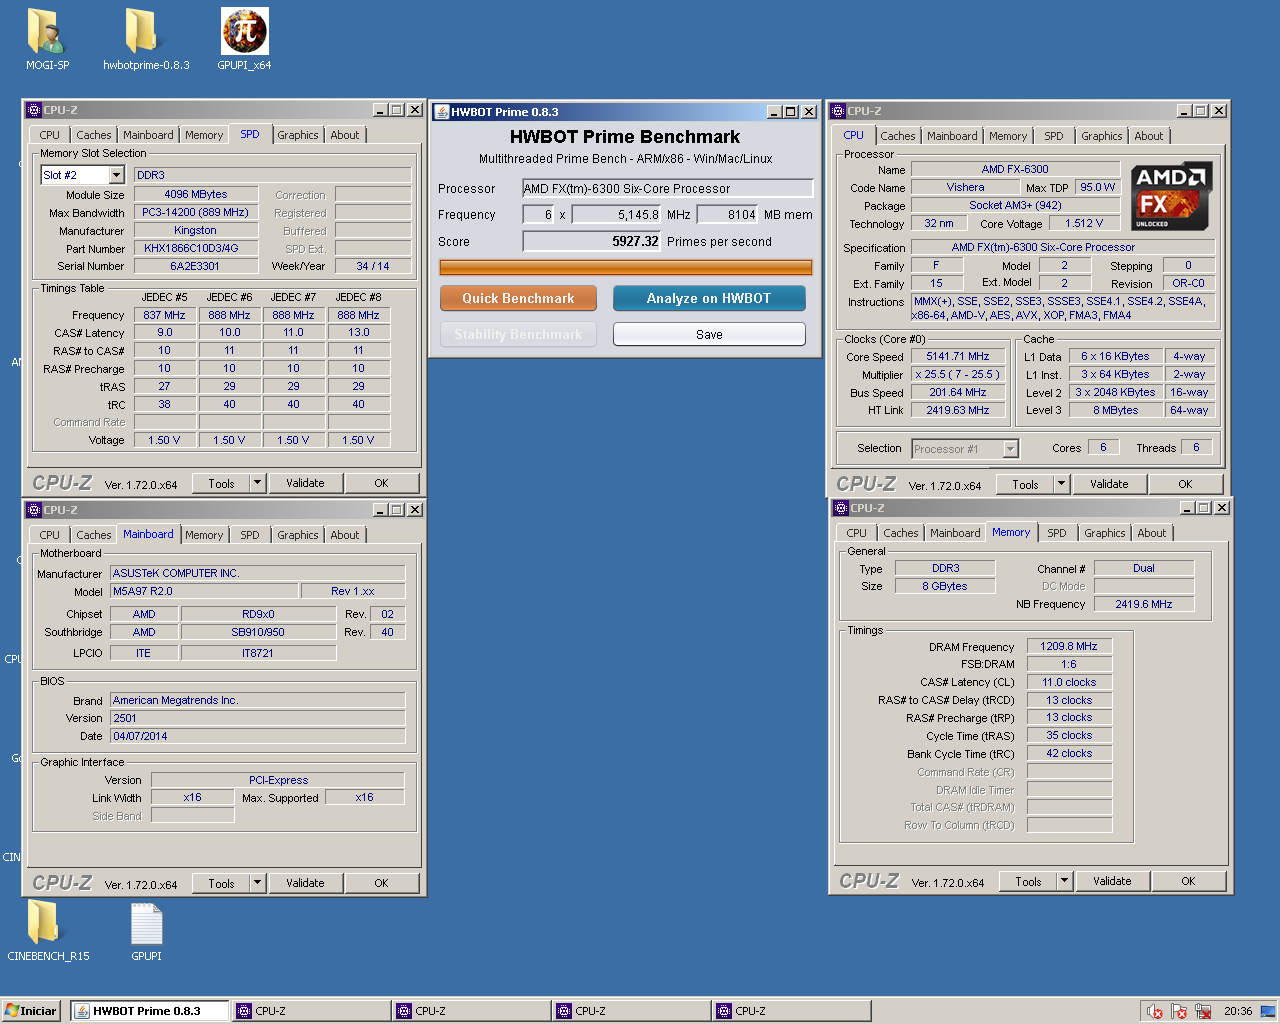Click the NB Frequency 2419.6 MHz value
The width and height of the screenshot is (1280, 1024).
coord(1144,604)
